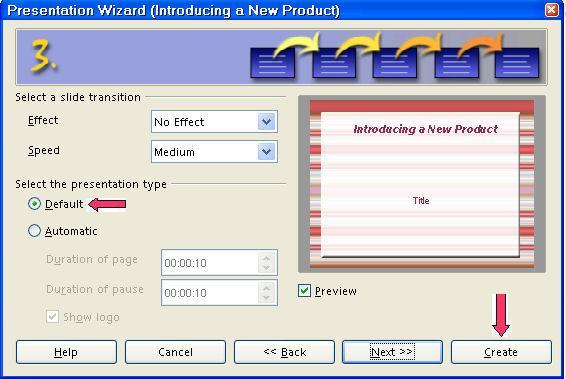This screenshot has height=379, width=566.
Task: Click the 'Select the presentation type' heading
Action: click(91, 184)
